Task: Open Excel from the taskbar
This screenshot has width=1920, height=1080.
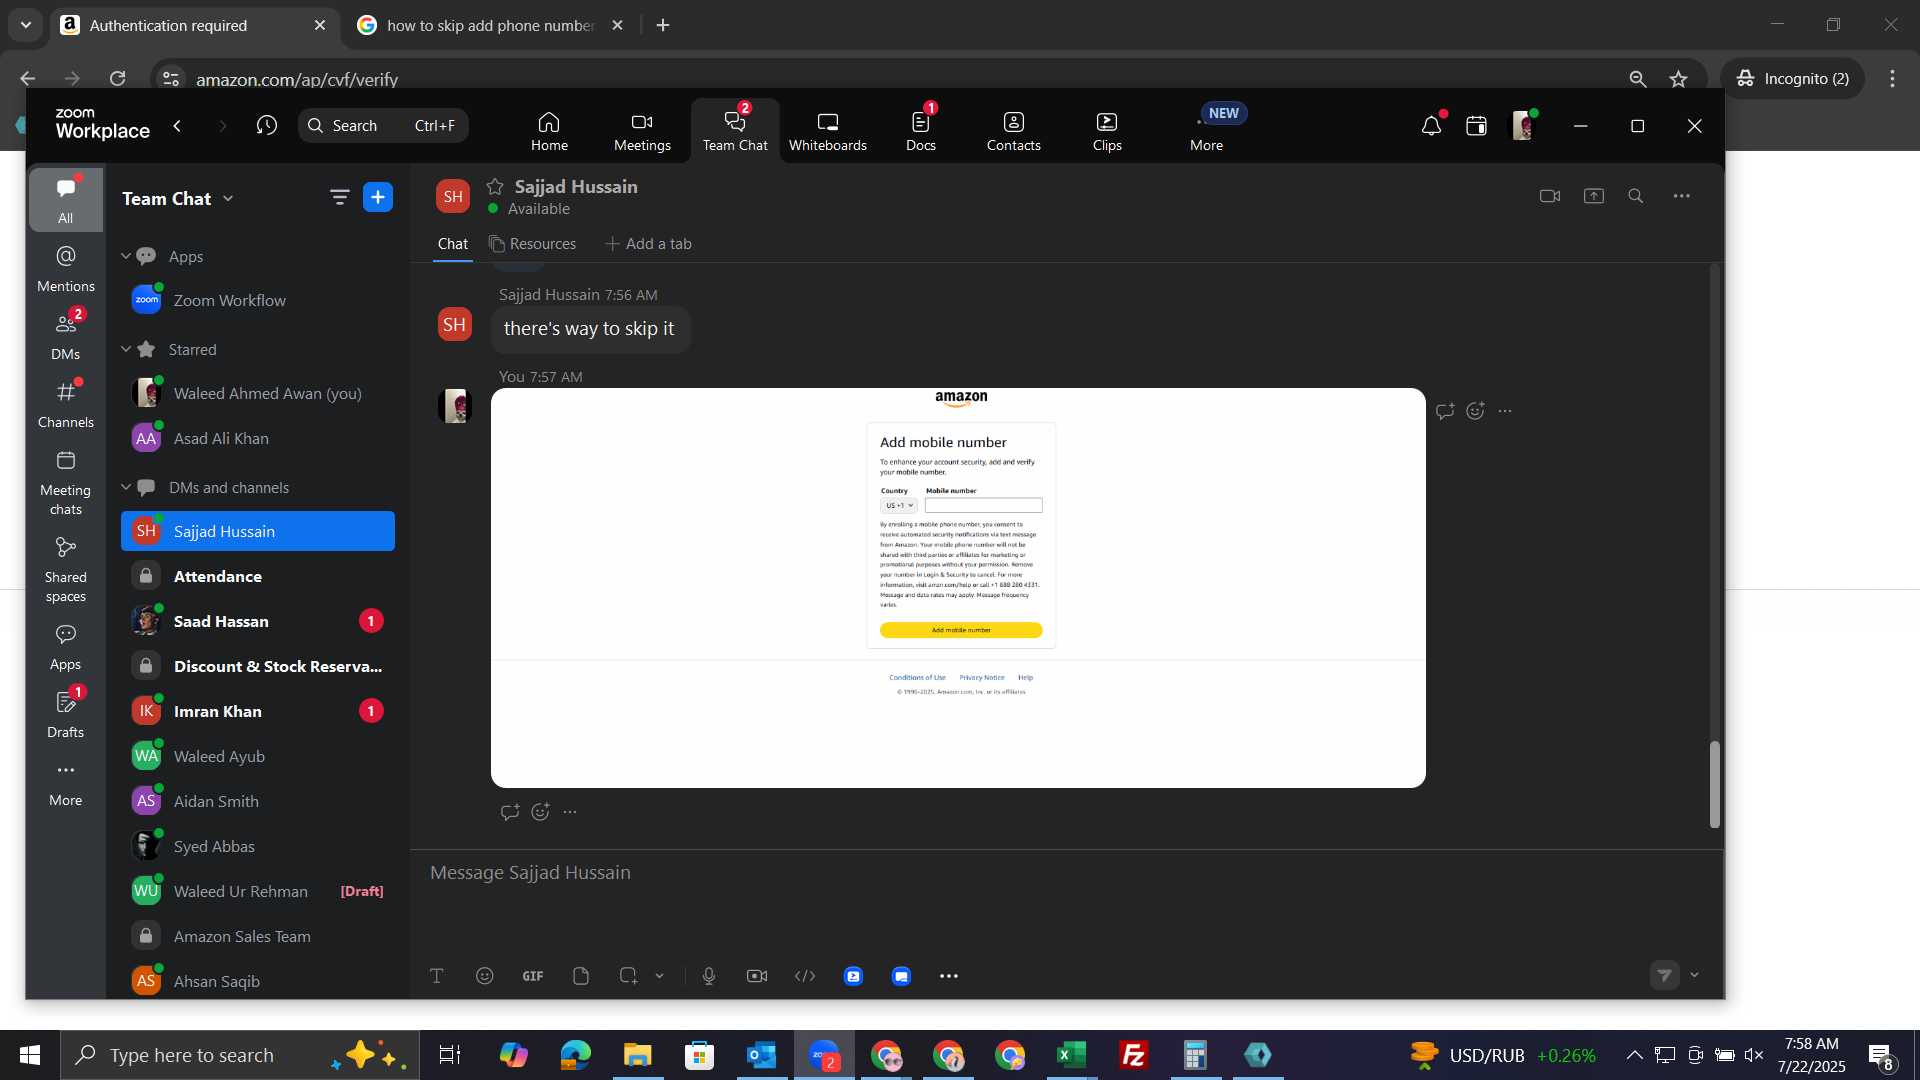Action: [1071, 1055]
